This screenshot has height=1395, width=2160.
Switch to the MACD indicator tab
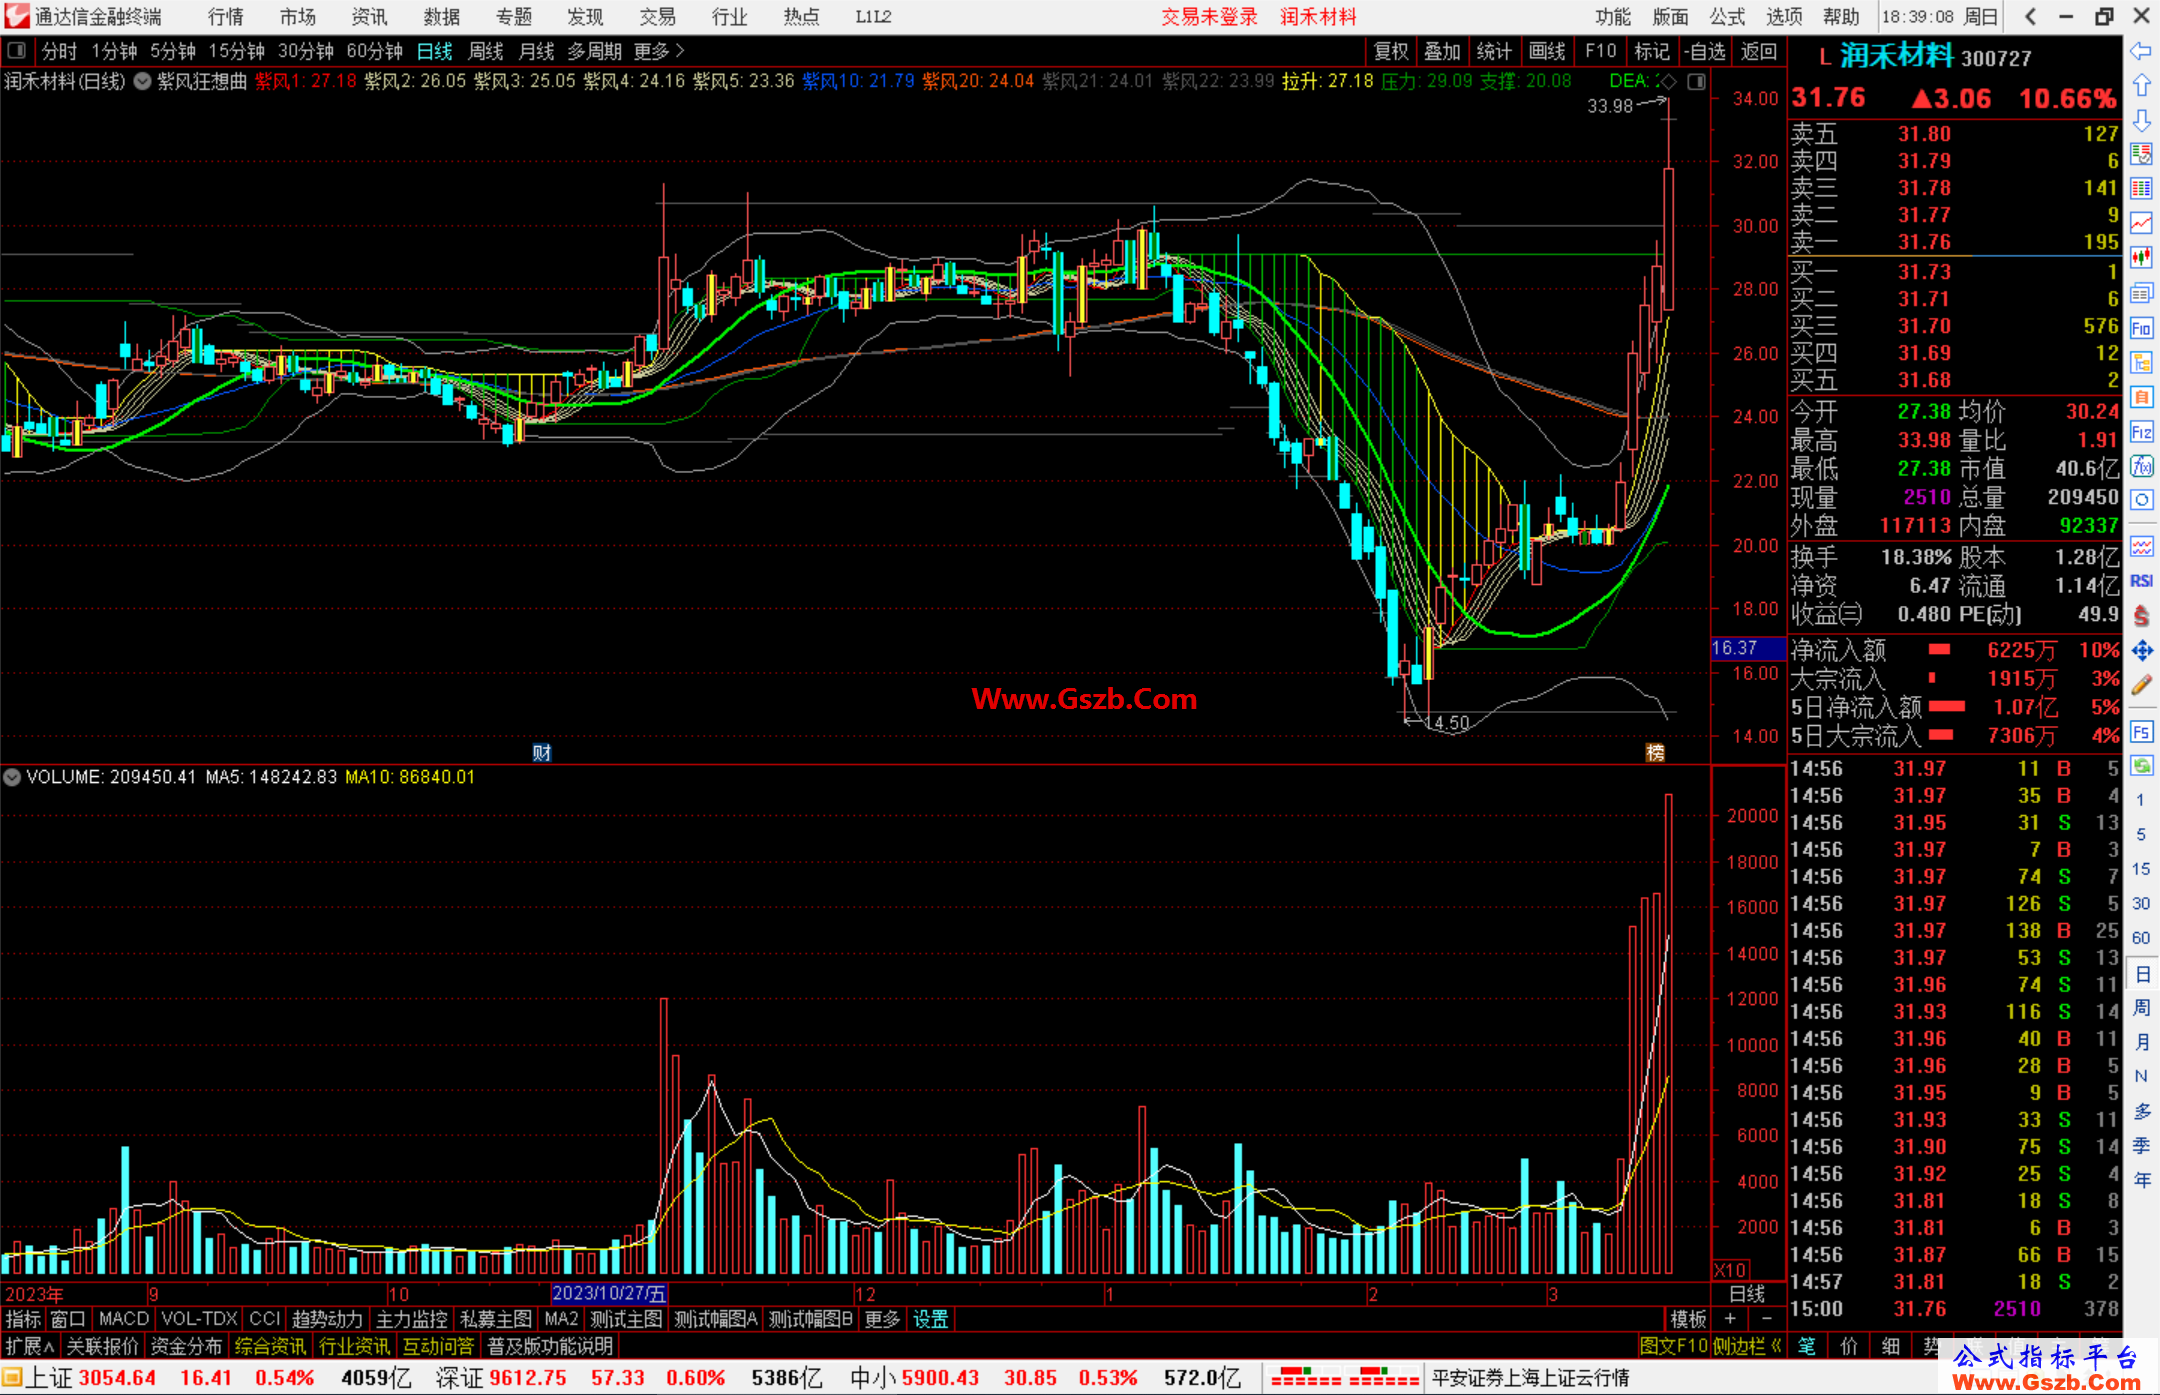coord(123,1319)
